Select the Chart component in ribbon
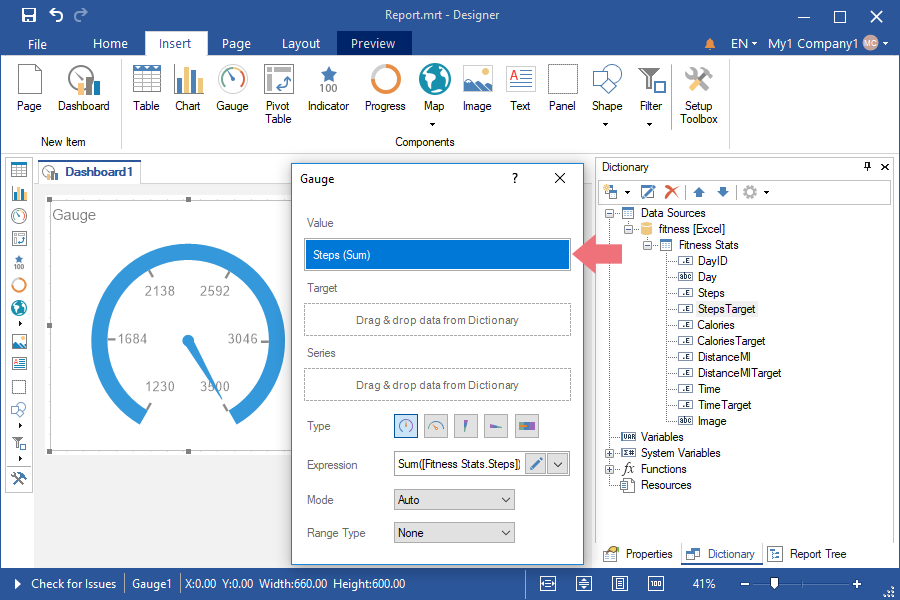Viewport: 900px width, 600px height. 188,90
